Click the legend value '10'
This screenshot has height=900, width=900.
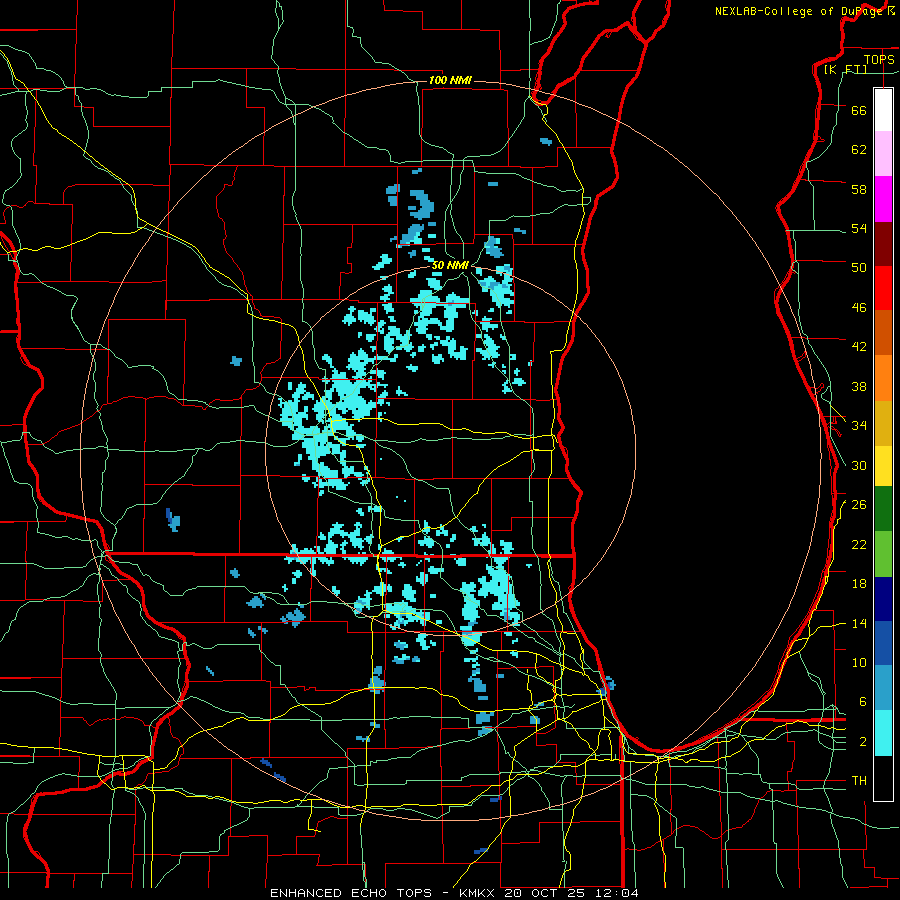click(859, 663)
